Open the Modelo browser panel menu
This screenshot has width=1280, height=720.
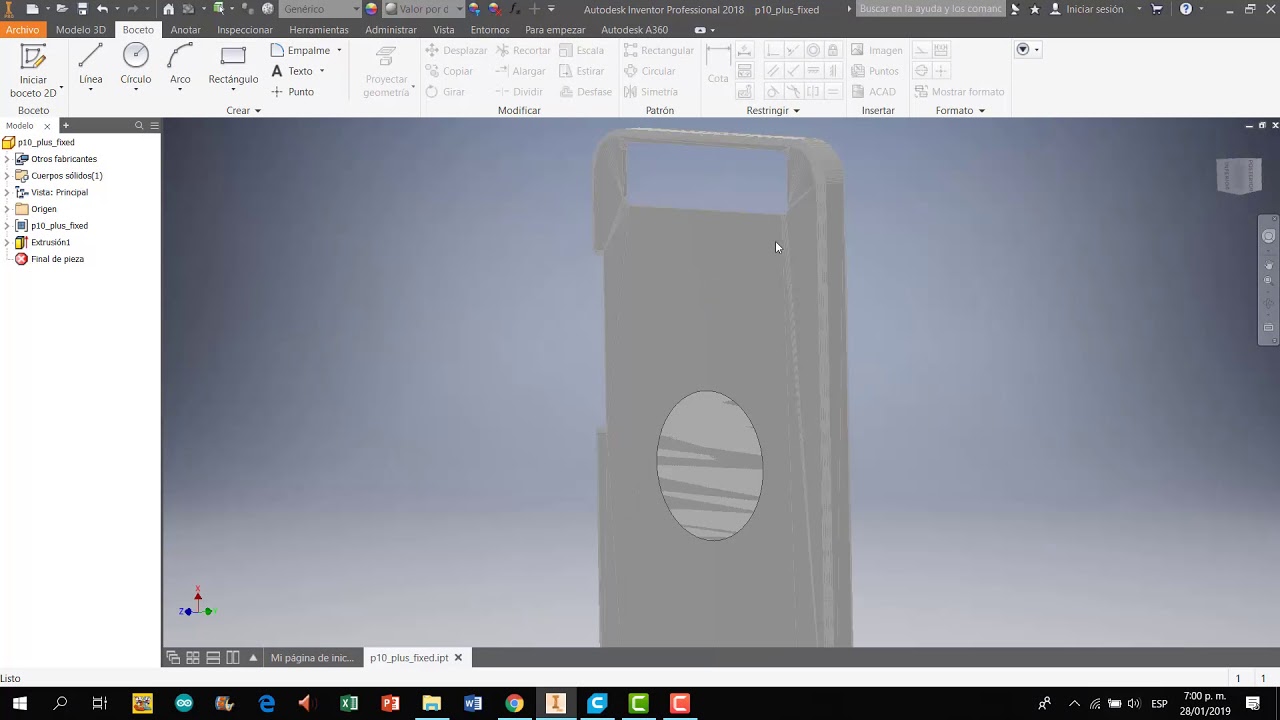point(154,126)
